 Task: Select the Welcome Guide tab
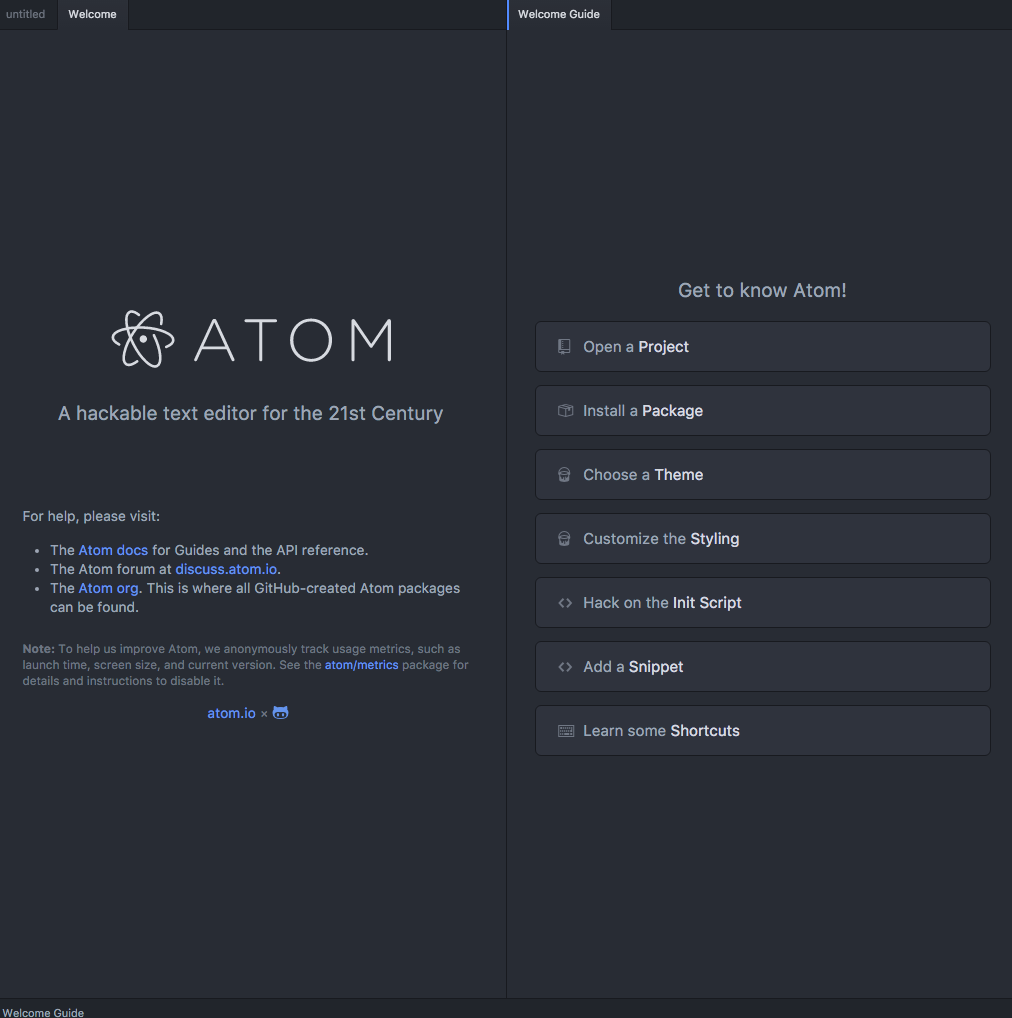(559, 14)
